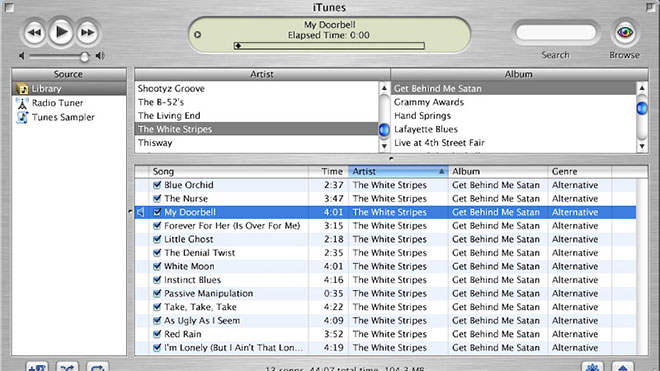Toggle the Little Ghost checkbox

tap(157, 239)
